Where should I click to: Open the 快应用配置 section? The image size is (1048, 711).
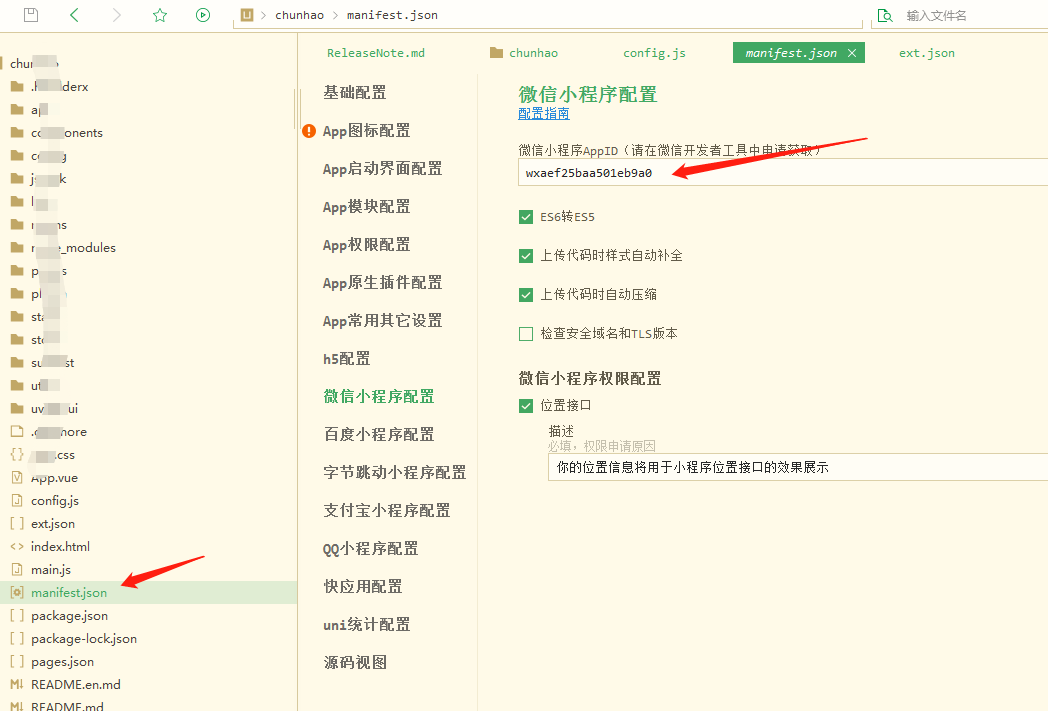363,587
